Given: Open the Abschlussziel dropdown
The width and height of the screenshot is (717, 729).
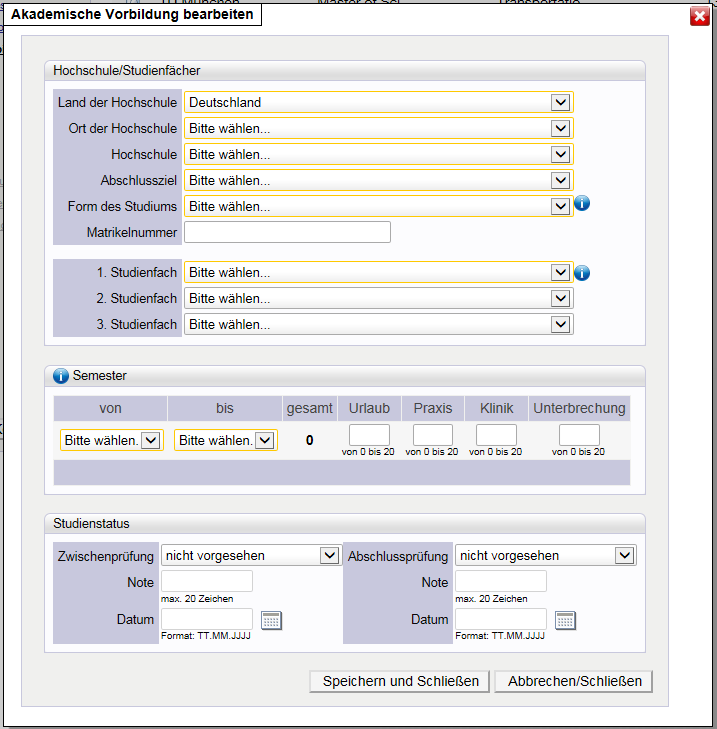Looking at the screenshot, I should [x=378, y=180].
